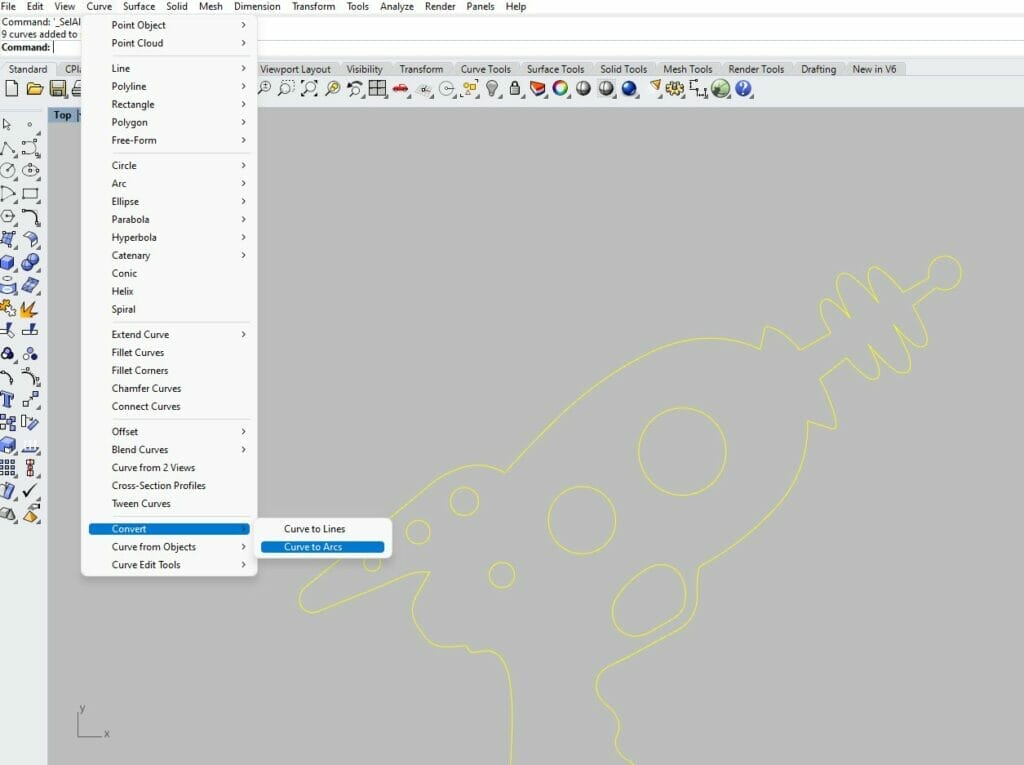Viewport: 1024px width, 765px height.
Task: Select Cross-Section Profiles menu entry
Action: [x=169, y=485]
